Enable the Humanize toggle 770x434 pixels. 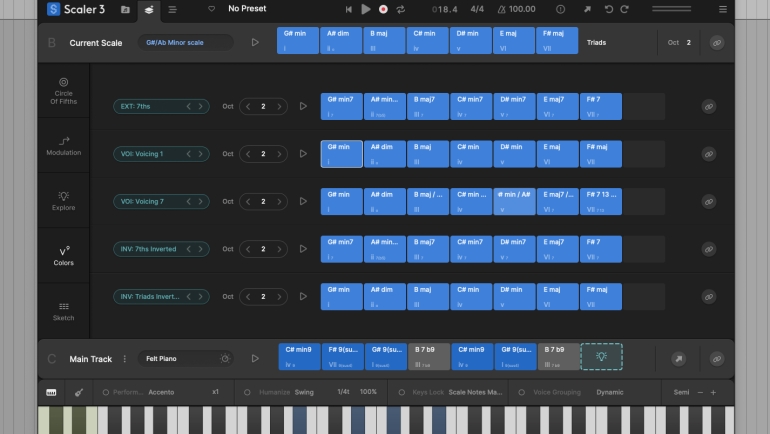[x=247, y=392]
